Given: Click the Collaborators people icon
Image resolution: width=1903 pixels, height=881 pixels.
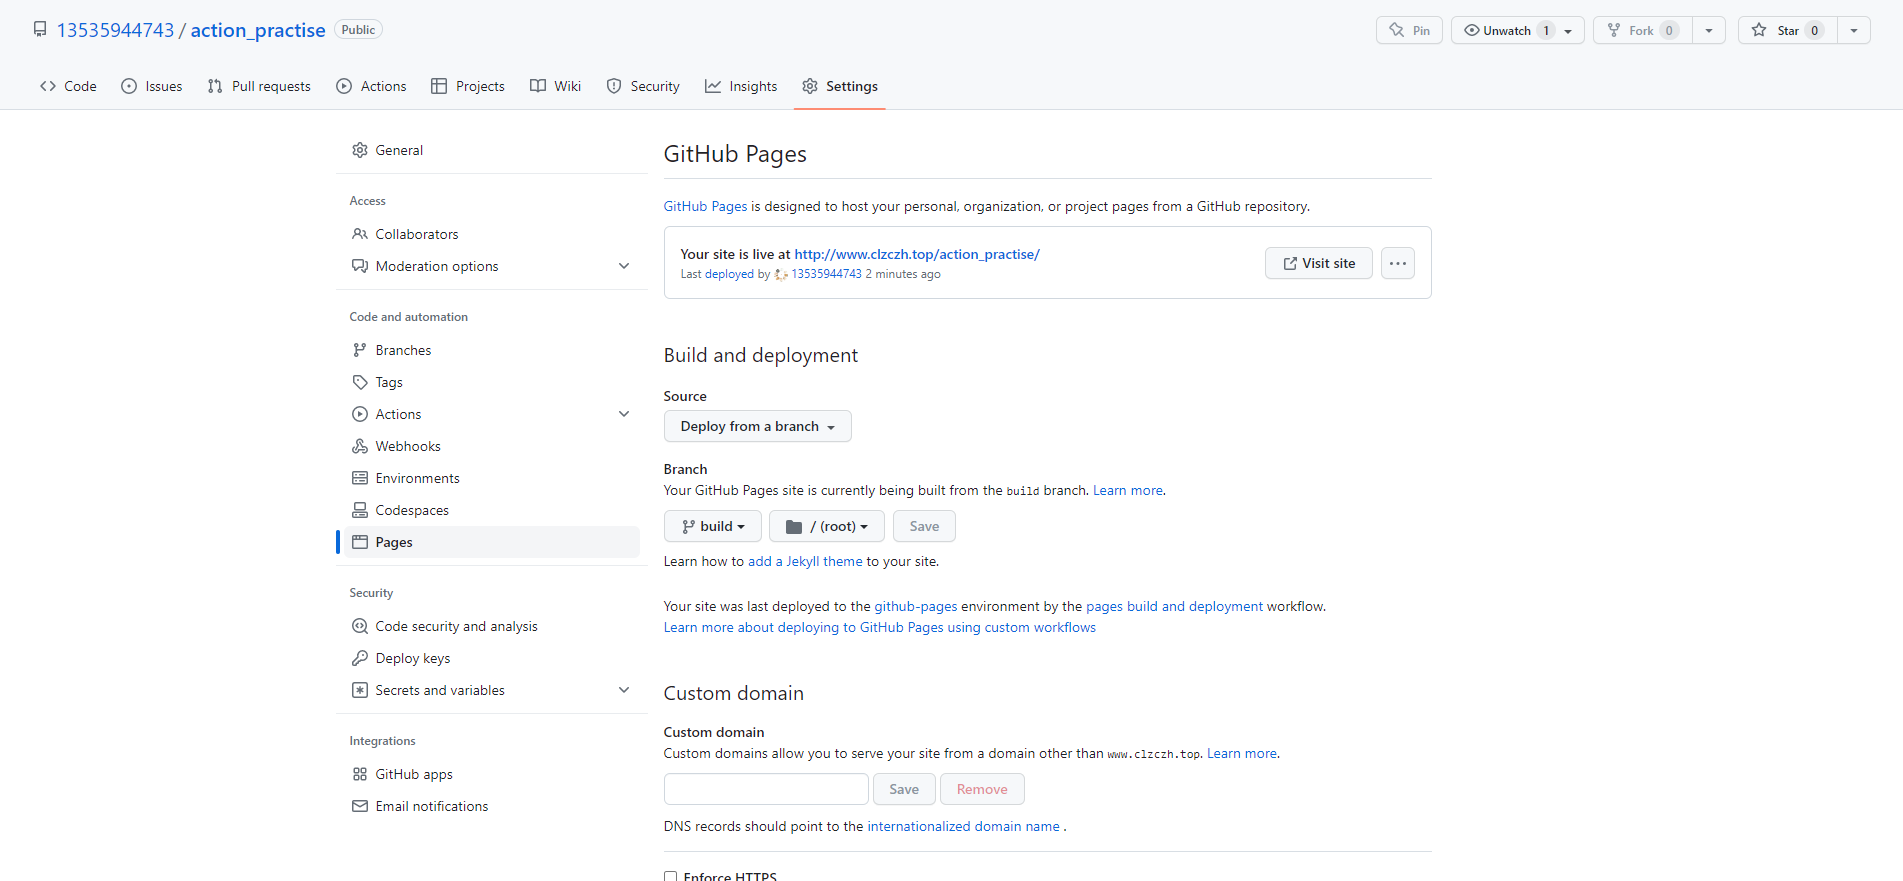Looking at the screenshot, I should click(x=360, y=234).
